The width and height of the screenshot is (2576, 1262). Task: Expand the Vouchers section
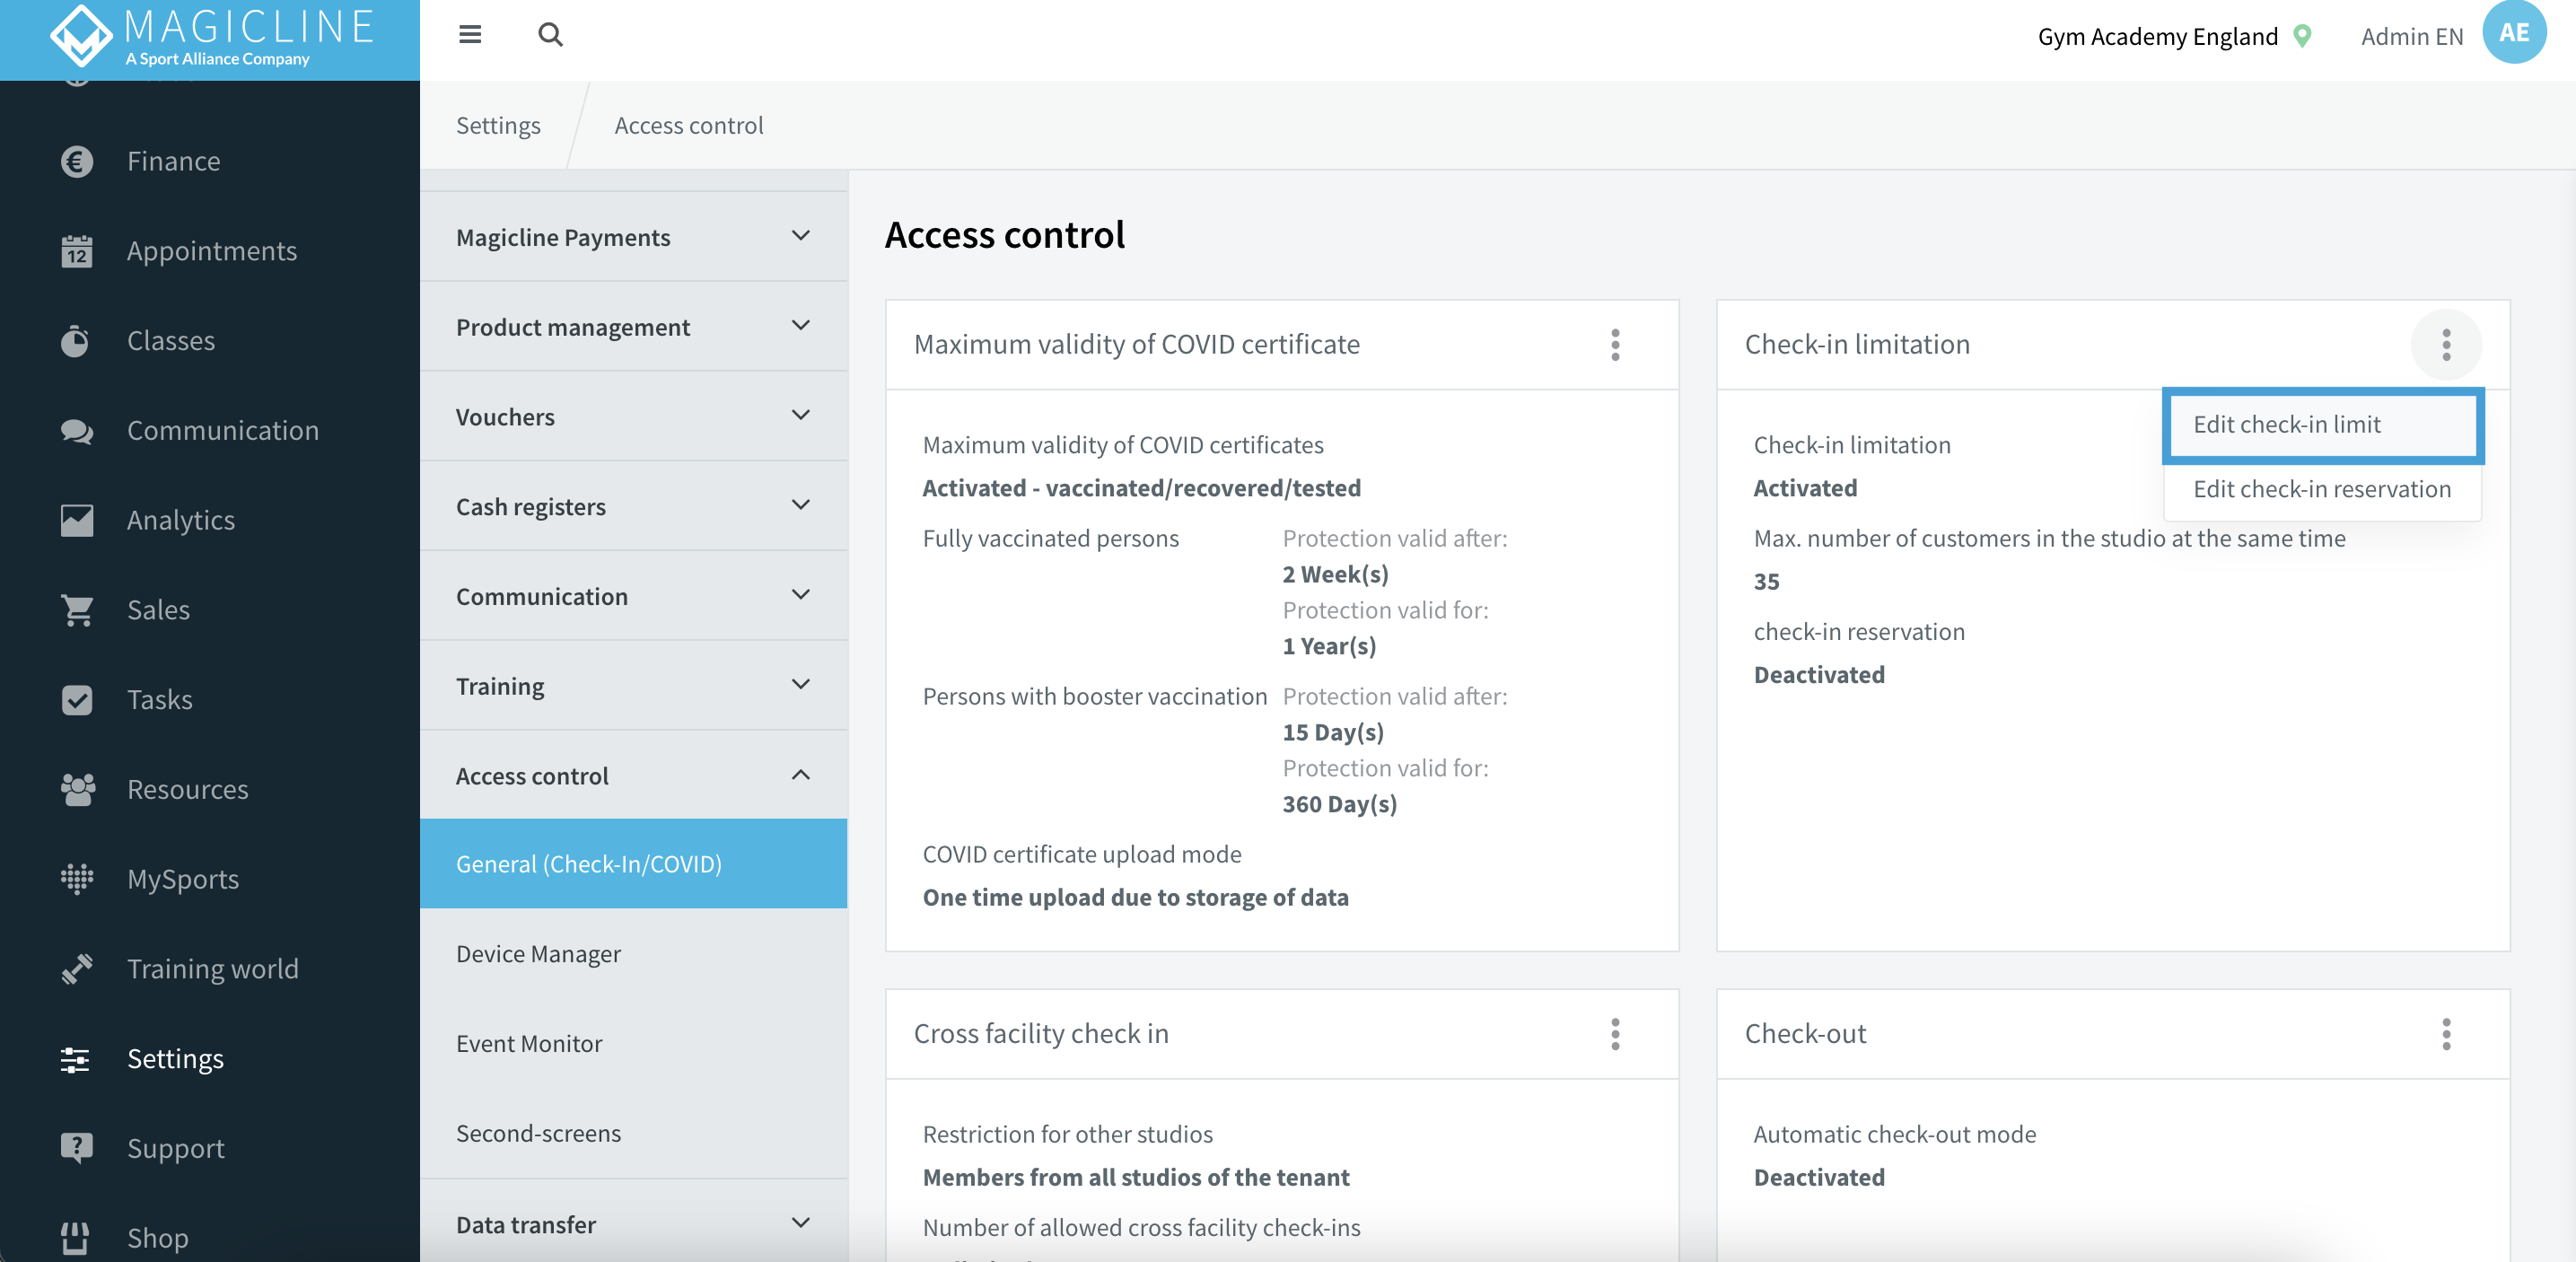634,417
